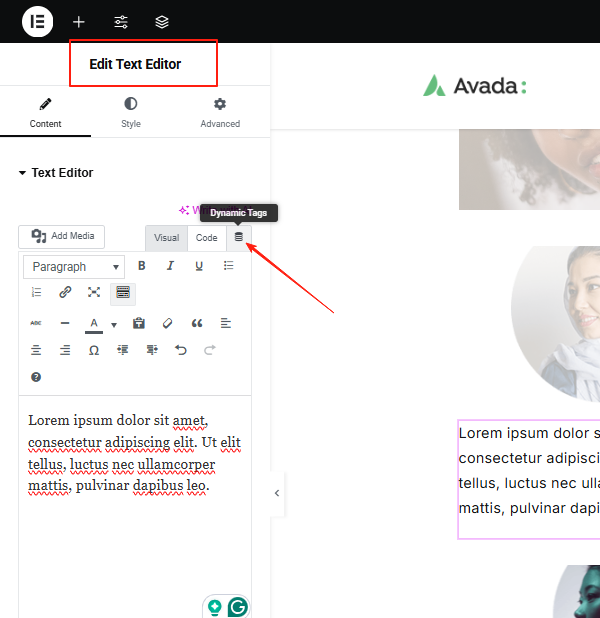Click the bottom teal portrait image
The height and width of the screenshot is (618, 600).
(576, 591)
